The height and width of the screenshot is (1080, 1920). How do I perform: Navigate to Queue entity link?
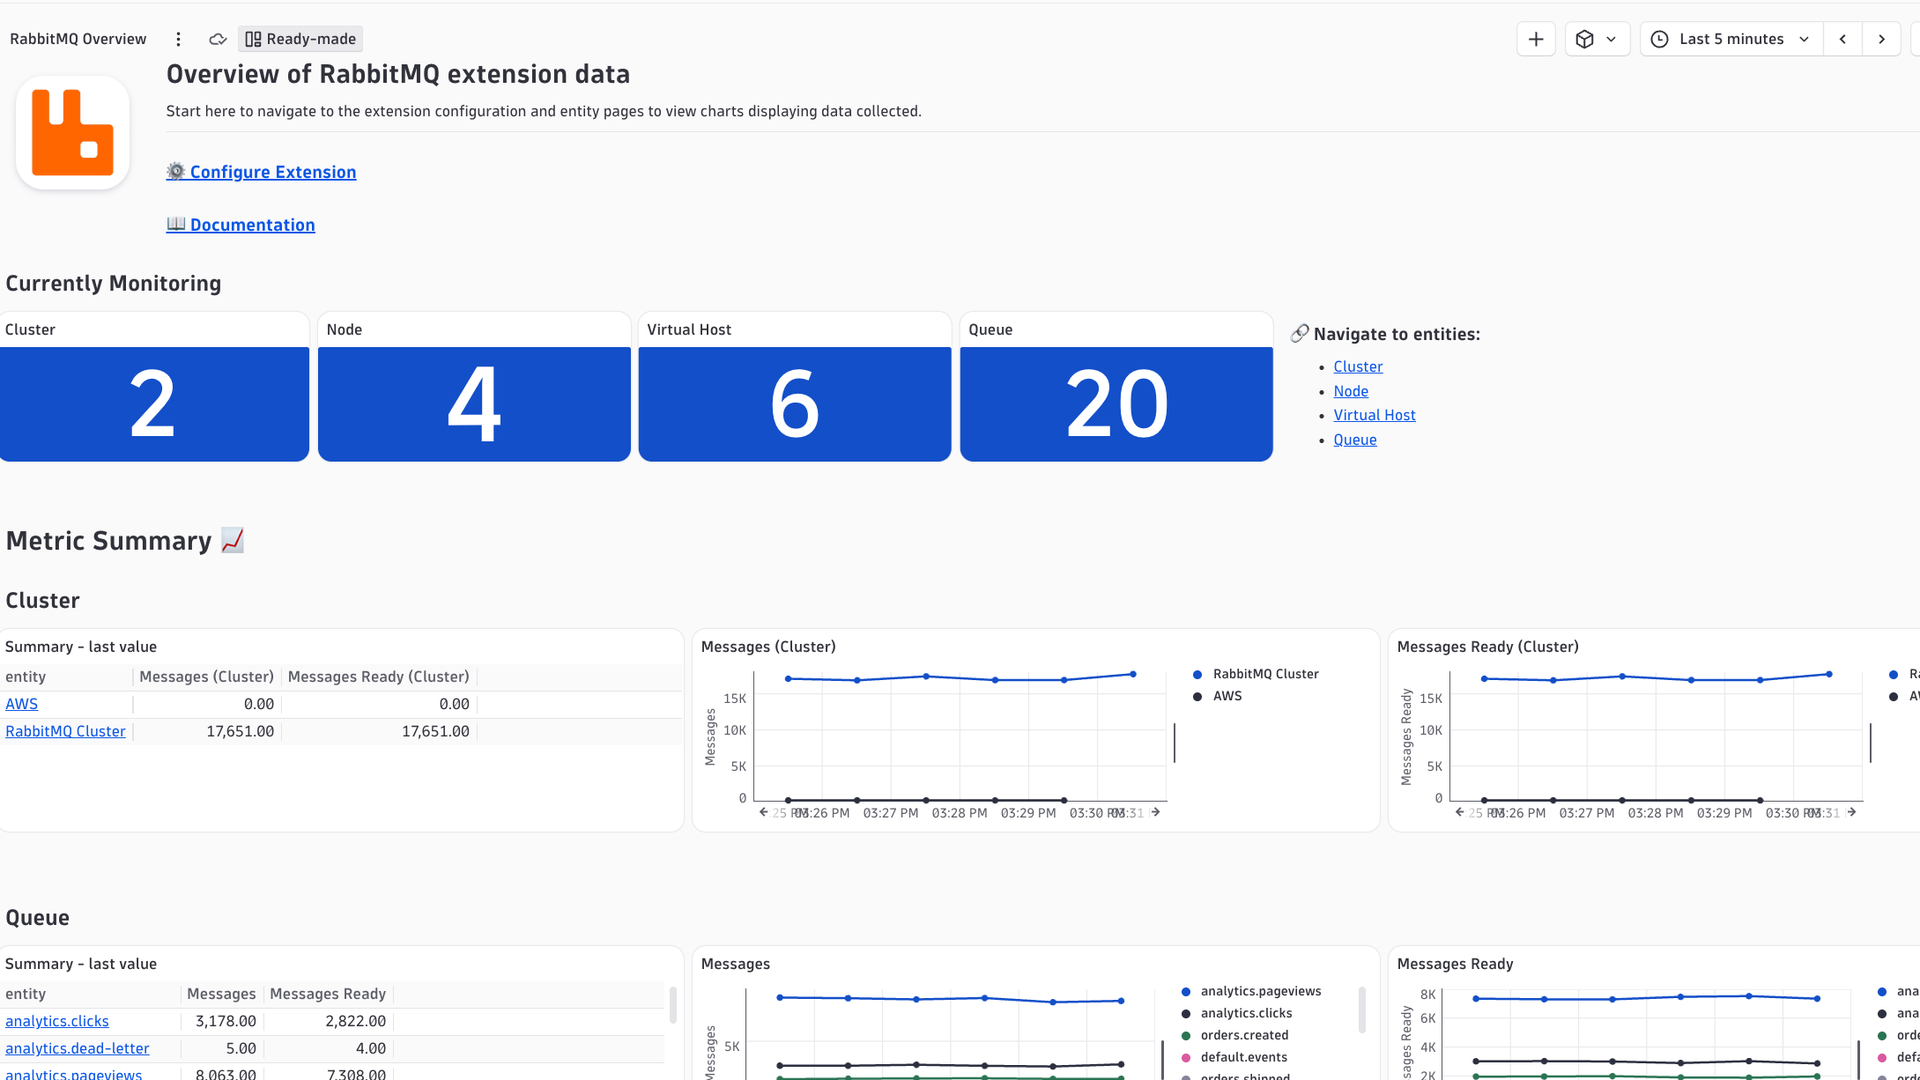(x=1355, y=440)
